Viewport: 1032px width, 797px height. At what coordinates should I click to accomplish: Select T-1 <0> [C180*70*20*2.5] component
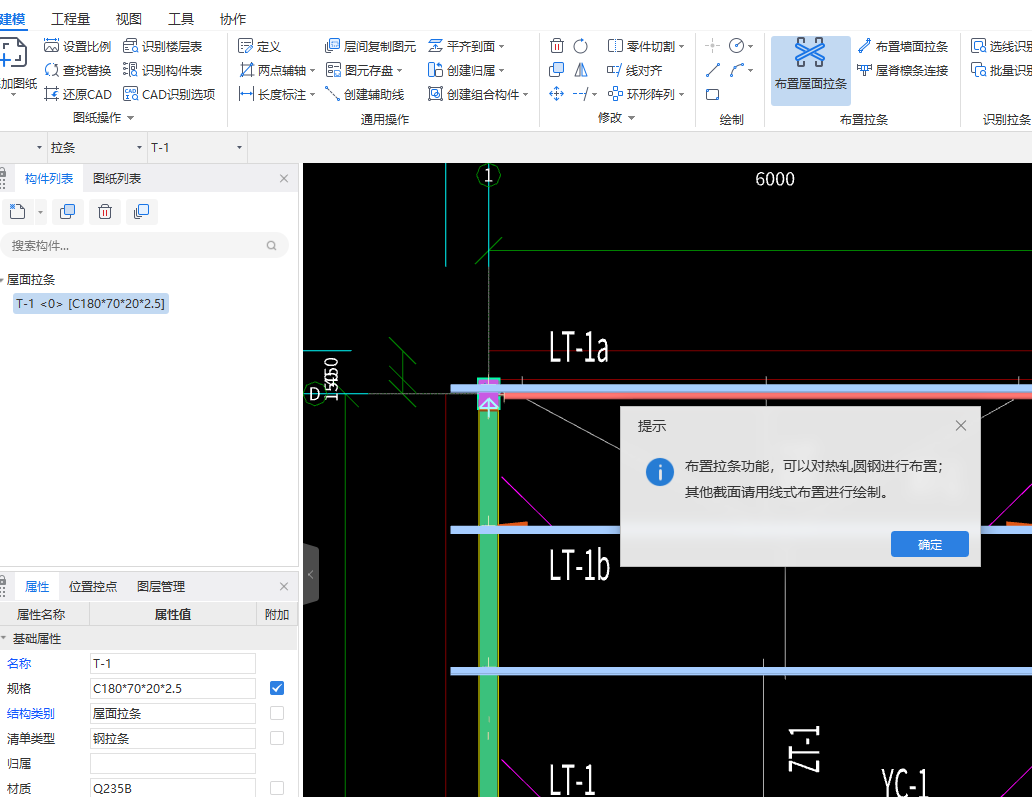91,303
